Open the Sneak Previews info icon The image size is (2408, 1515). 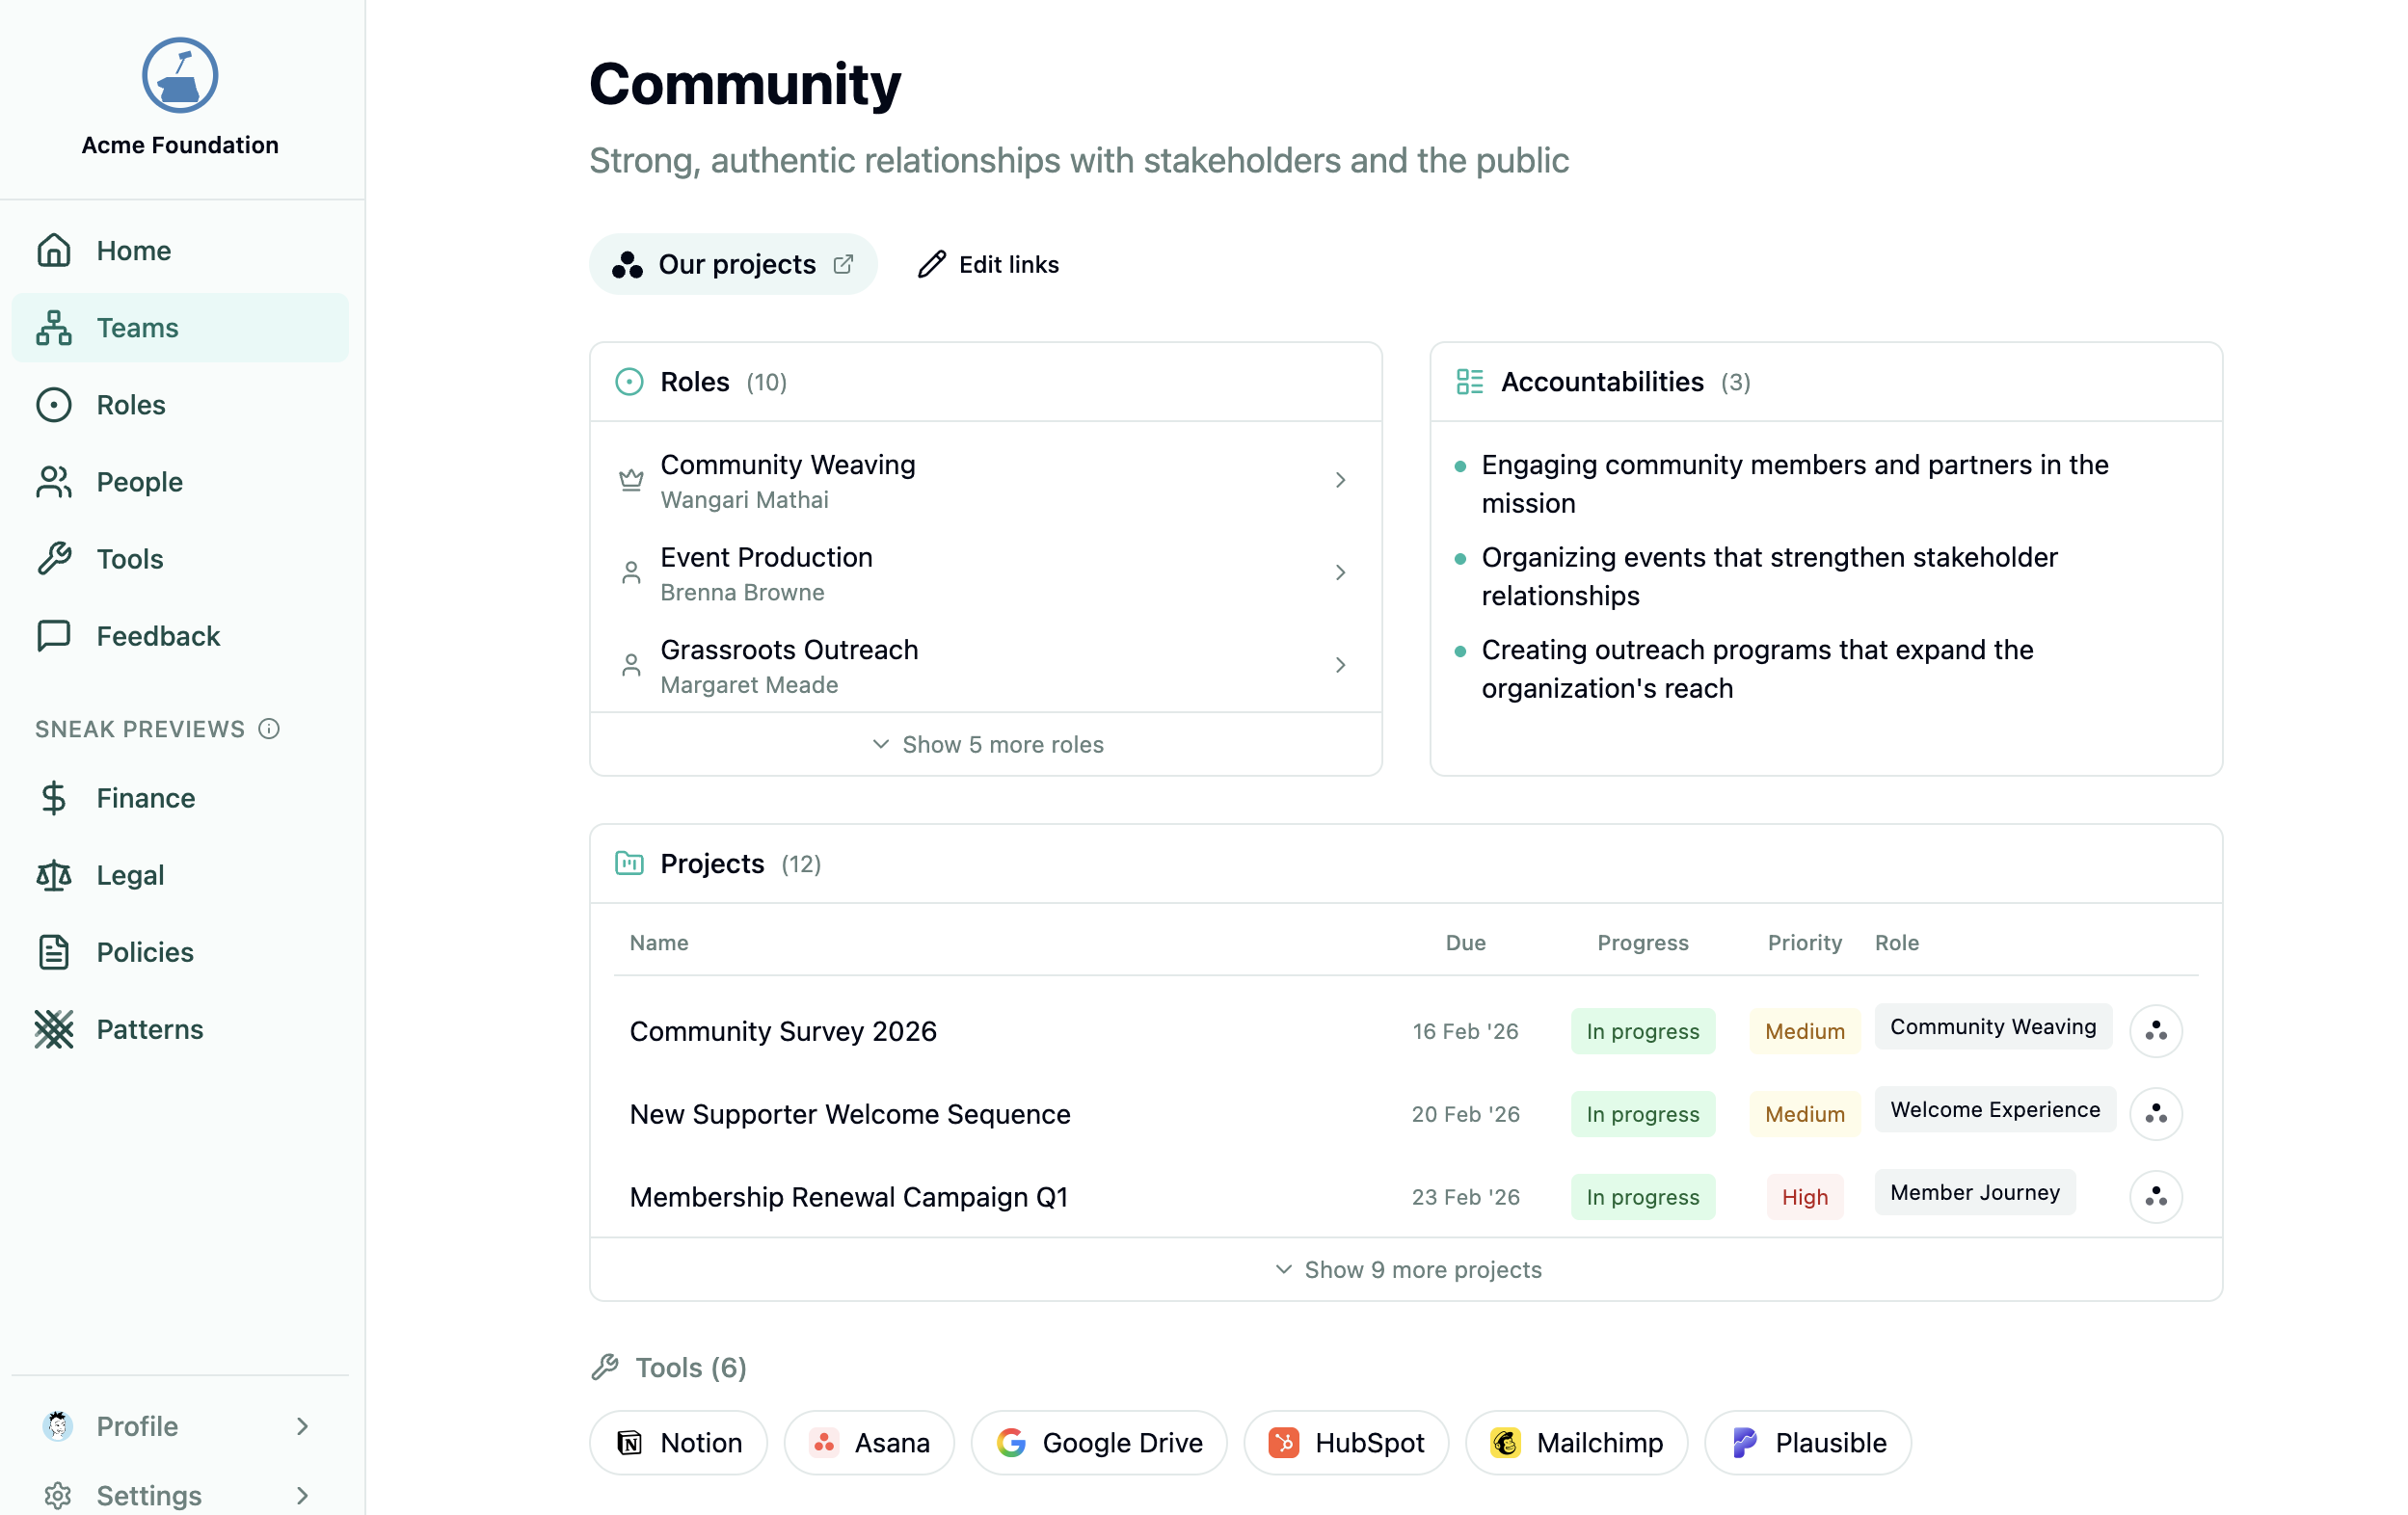coord(269,729)
